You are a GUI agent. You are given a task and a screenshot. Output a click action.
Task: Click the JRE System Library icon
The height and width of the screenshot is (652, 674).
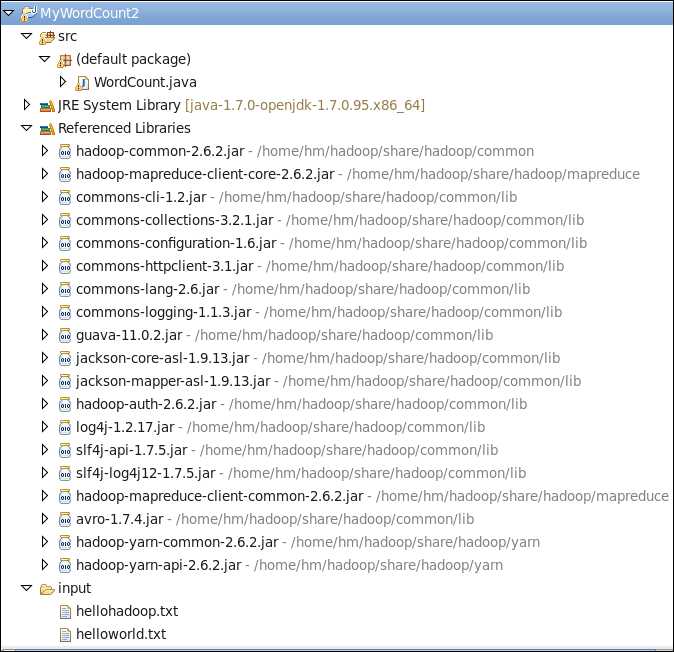47,106
